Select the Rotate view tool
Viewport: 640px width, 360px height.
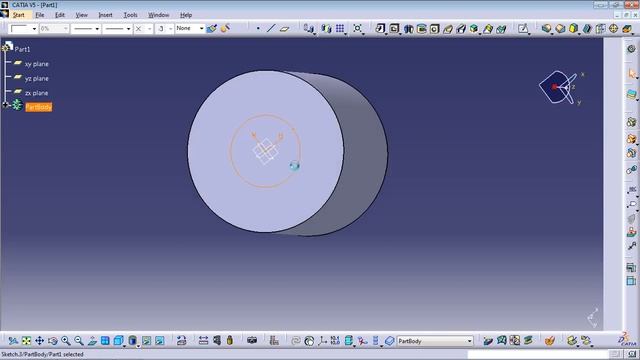point(53,341)
